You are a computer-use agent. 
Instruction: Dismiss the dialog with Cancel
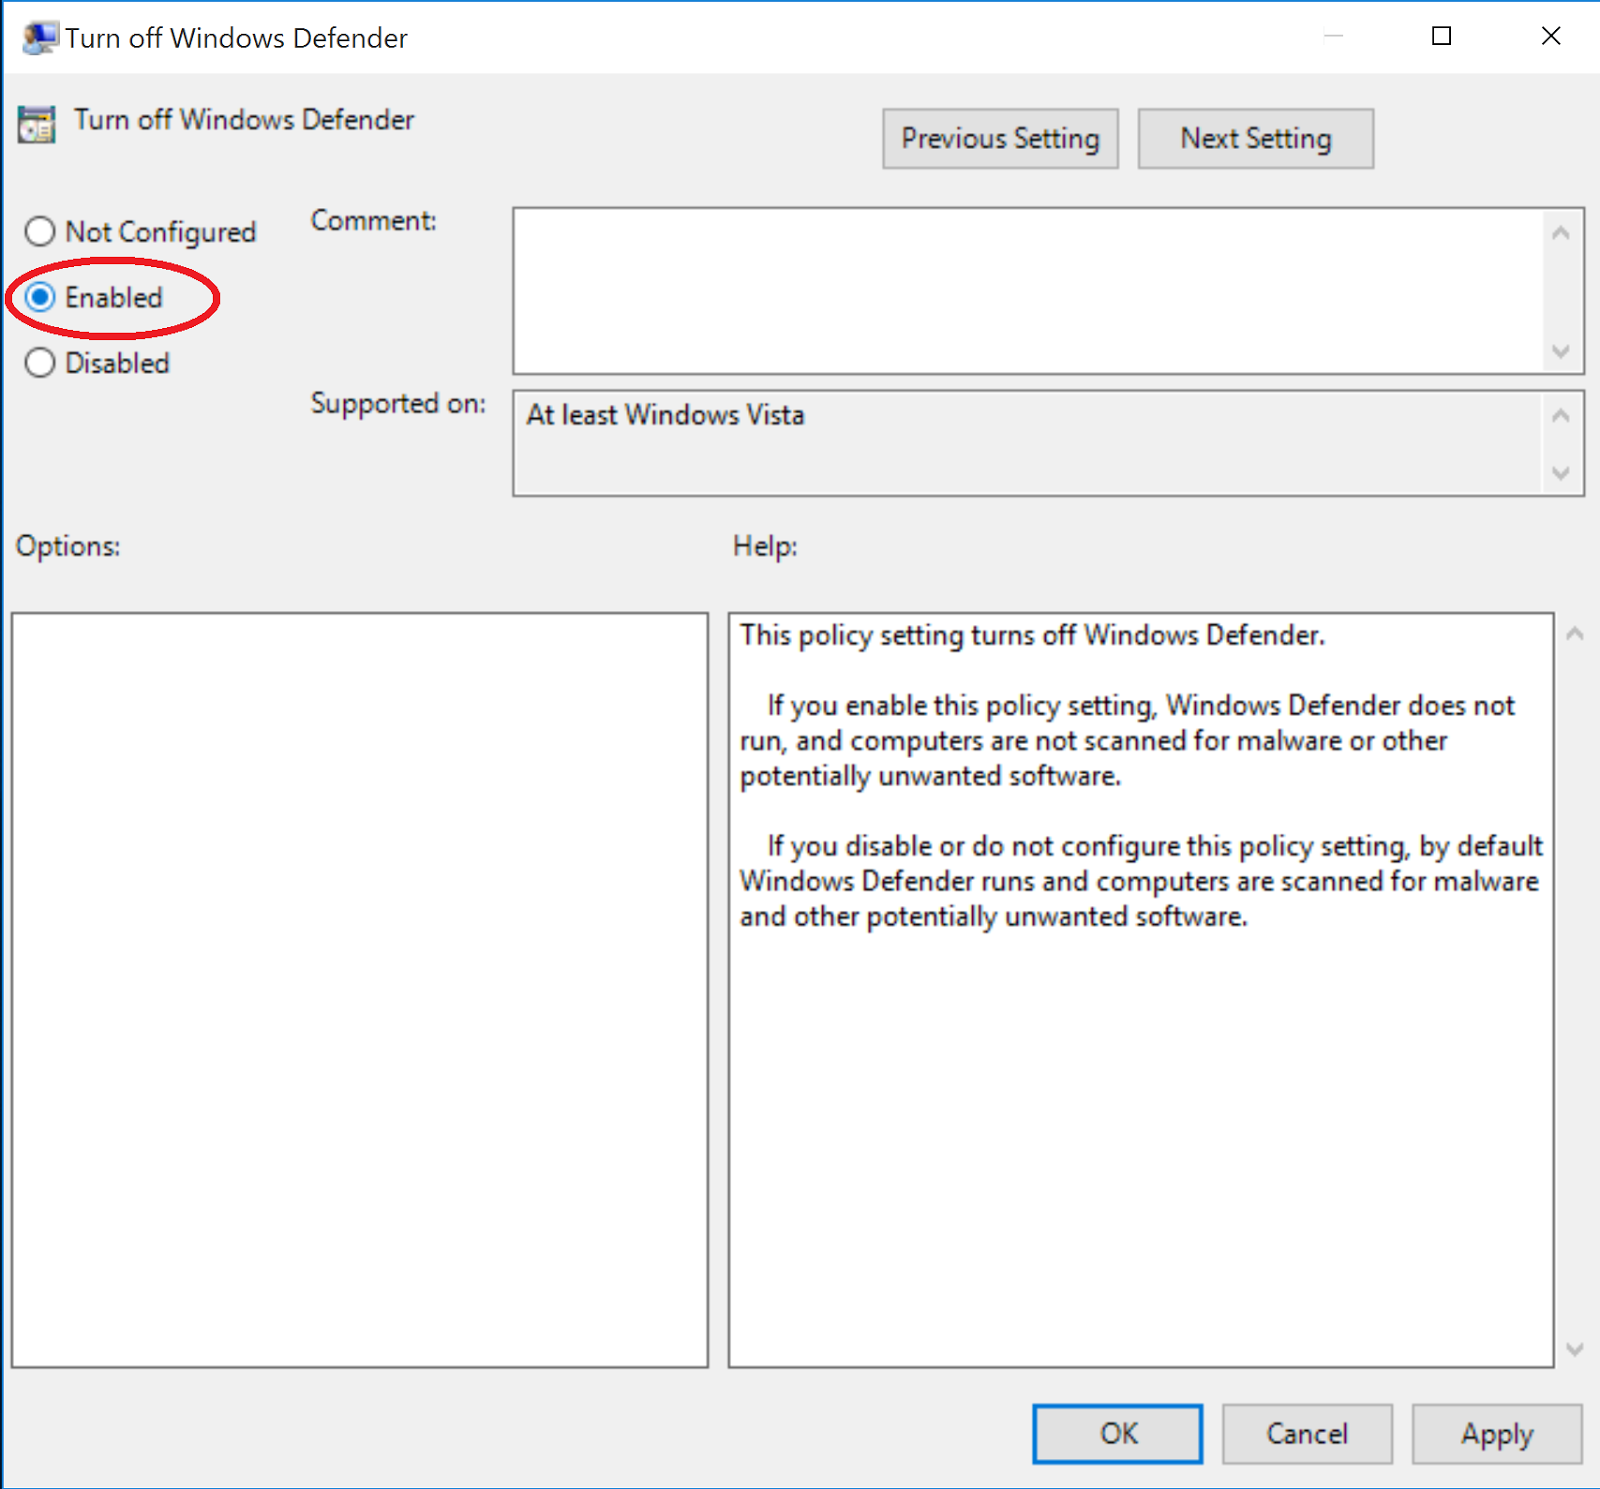[1307, 1433]
